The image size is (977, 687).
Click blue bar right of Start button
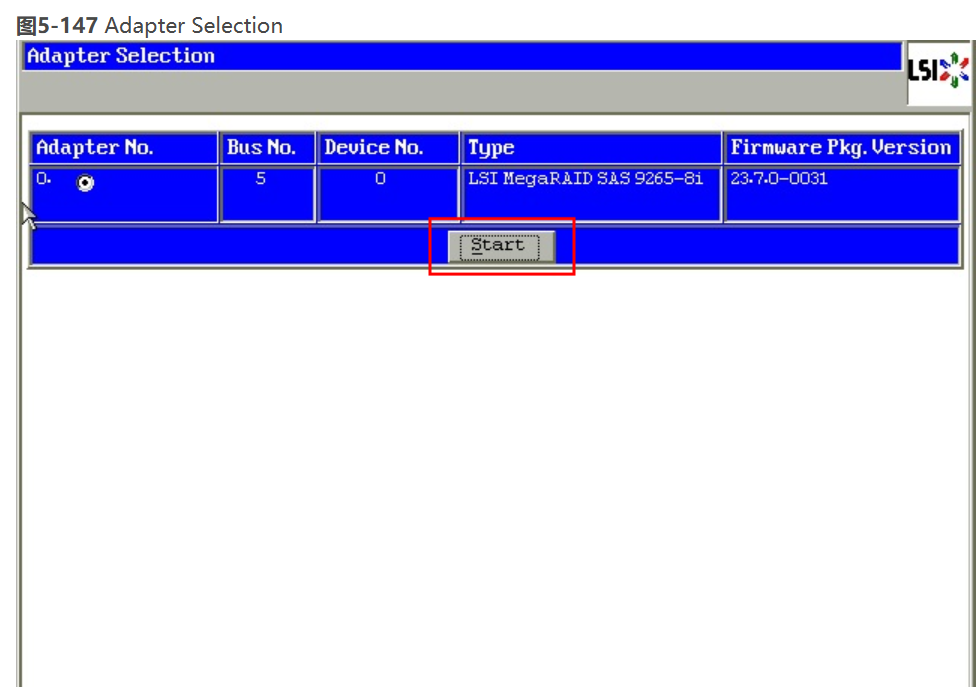tap(760, 246)
